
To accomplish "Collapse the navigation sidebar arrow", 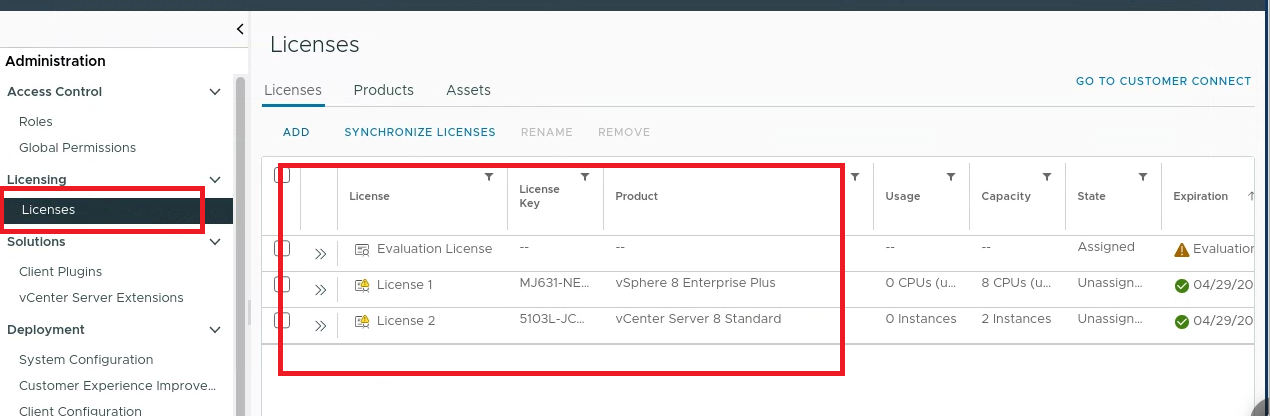I will tap(240, 29).
